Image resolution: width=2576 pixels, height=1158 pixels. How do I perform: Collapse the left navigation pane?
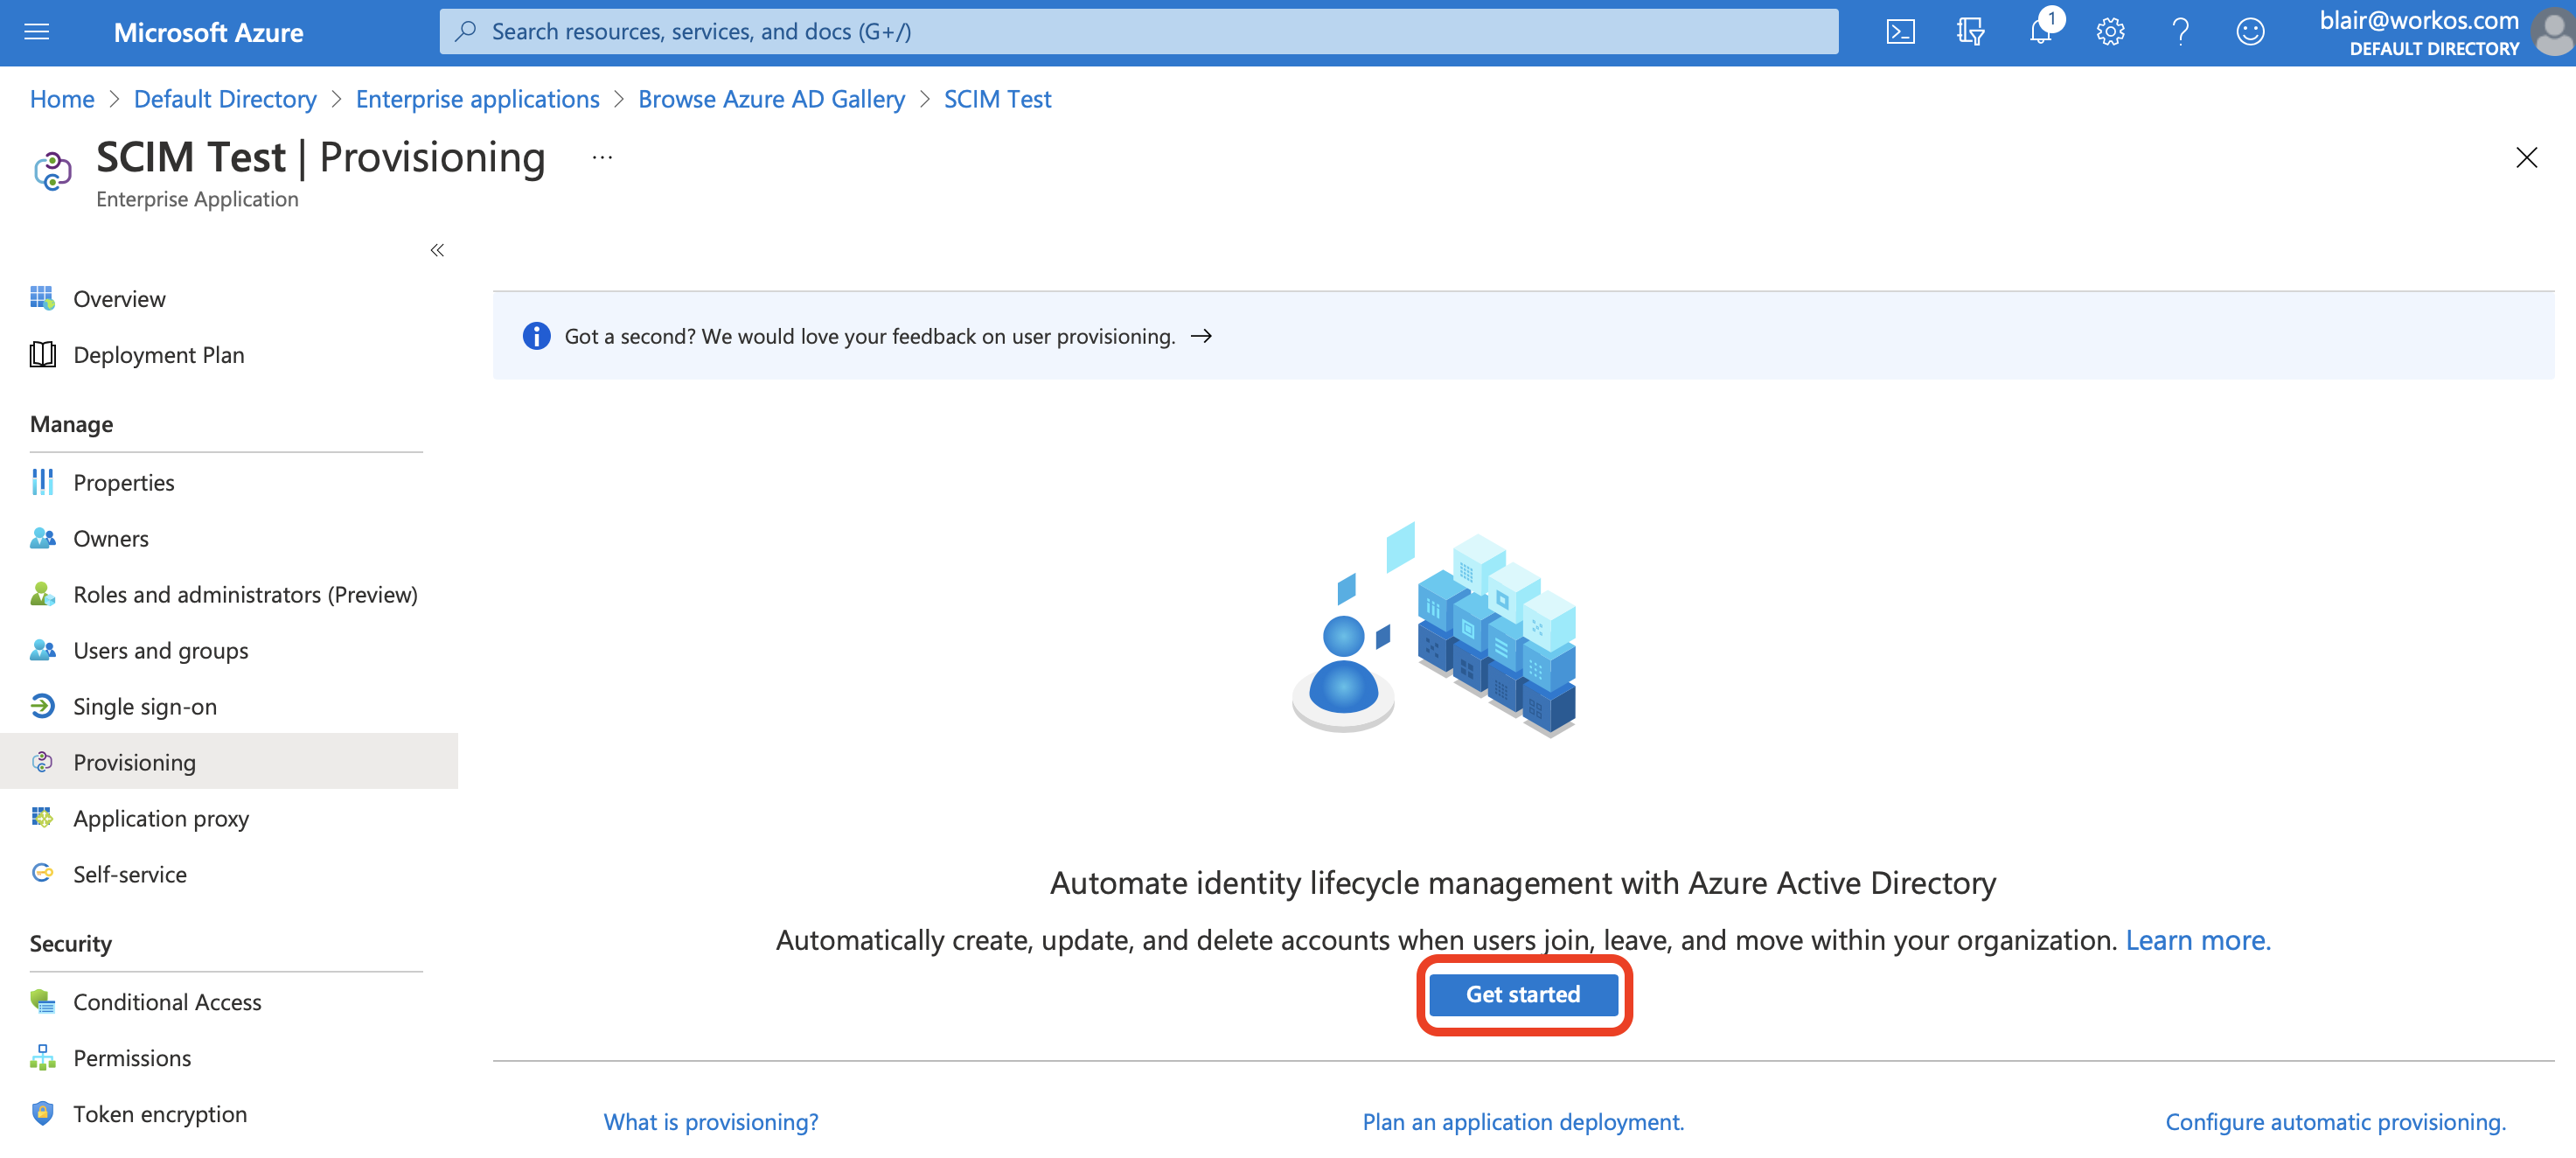click(x=437, y=250)
